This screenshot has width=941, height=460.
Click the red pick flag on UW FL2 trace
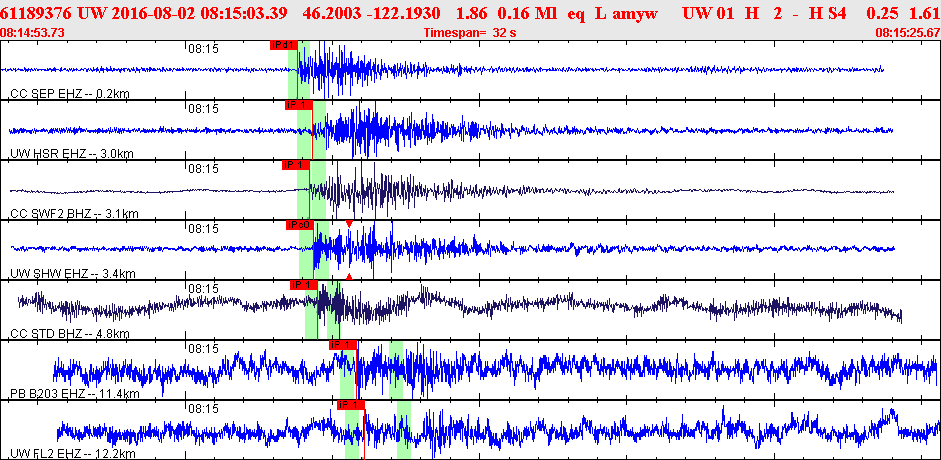tap(350, 405)
